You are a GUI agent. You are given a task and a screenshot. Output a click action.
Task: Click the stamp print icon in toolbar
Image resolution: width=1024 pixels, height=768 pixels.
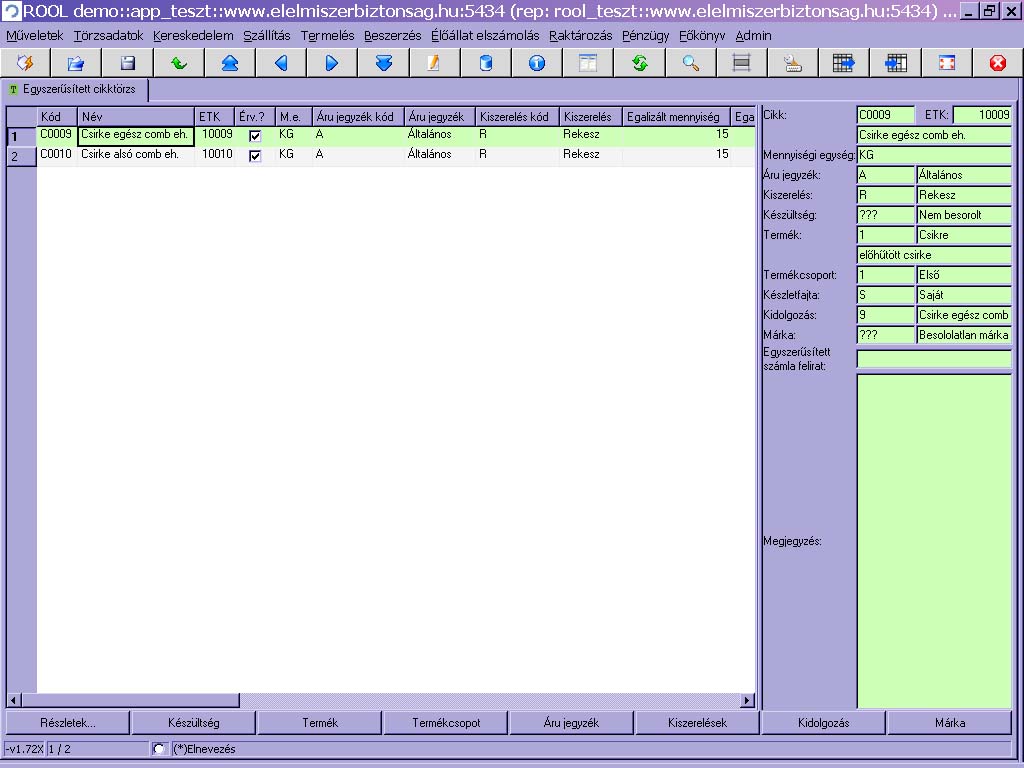pos(793,63)
